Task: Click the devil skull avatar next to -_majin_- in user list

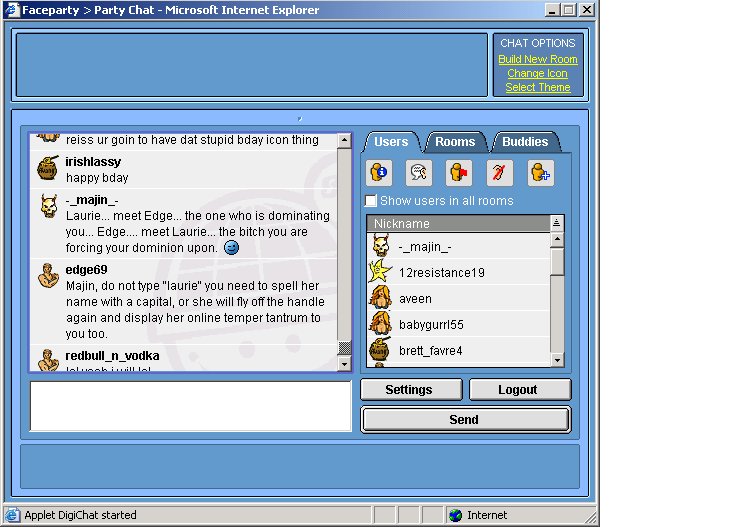Action: point(381,246)
